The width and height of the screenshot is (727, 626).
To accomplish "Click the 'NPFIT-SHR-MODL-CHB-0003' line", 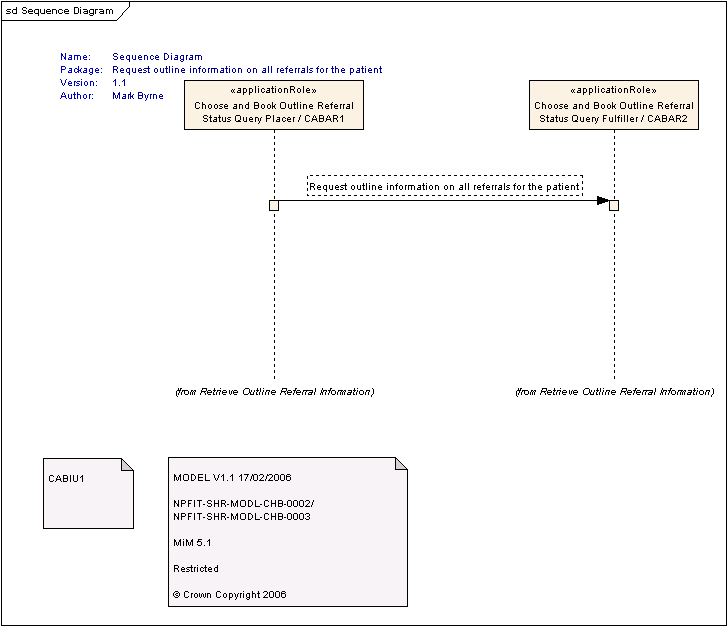I will pos(242,517).
